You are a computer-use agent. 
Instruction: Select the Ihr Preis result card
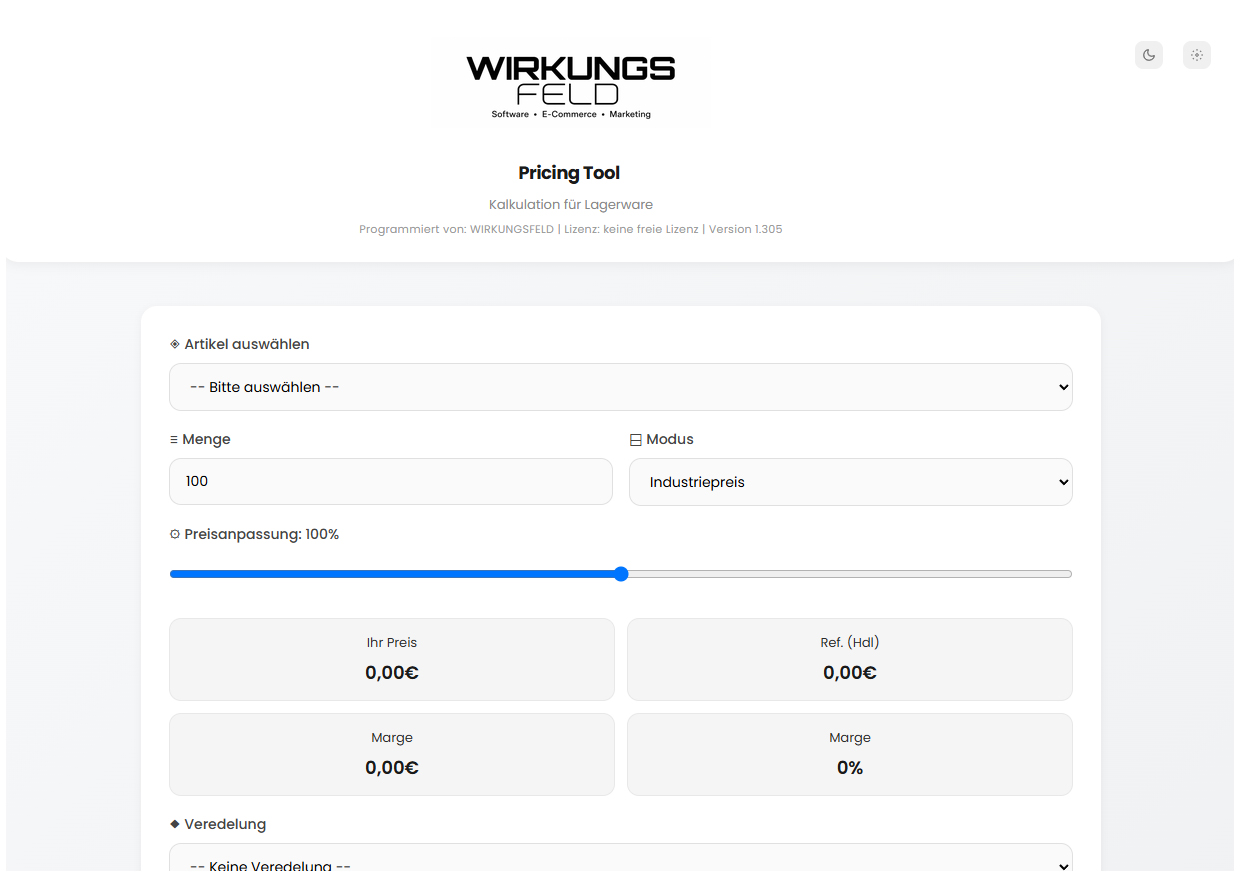392,659
